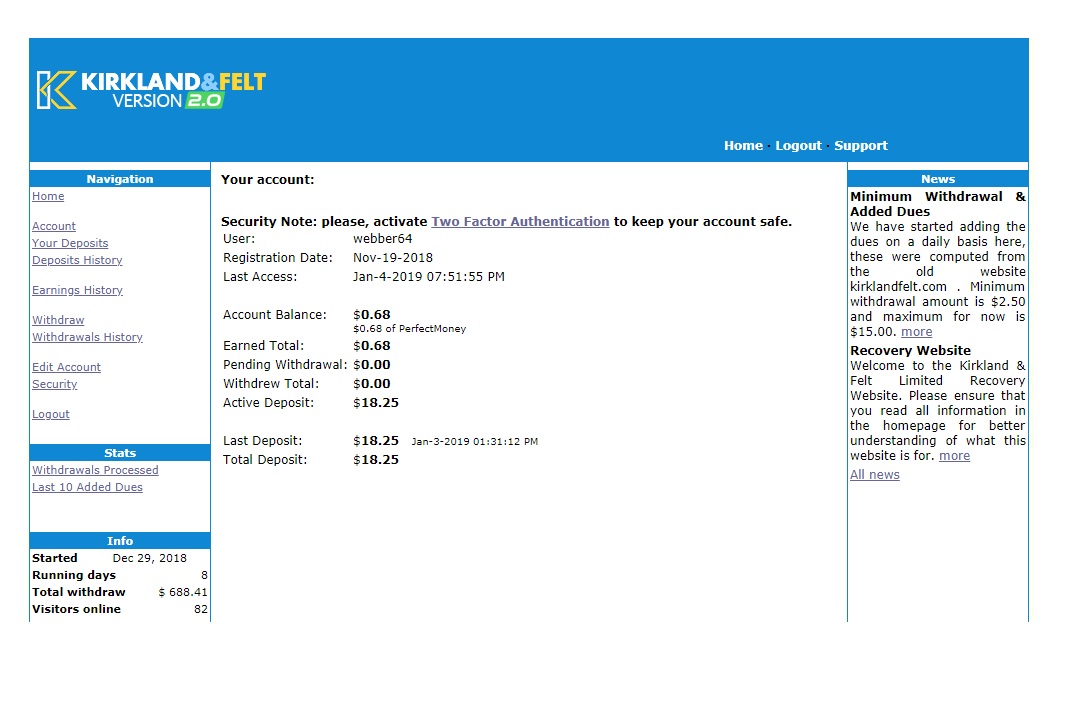Read more about Minimum Withdrawal news

[916, 332]
